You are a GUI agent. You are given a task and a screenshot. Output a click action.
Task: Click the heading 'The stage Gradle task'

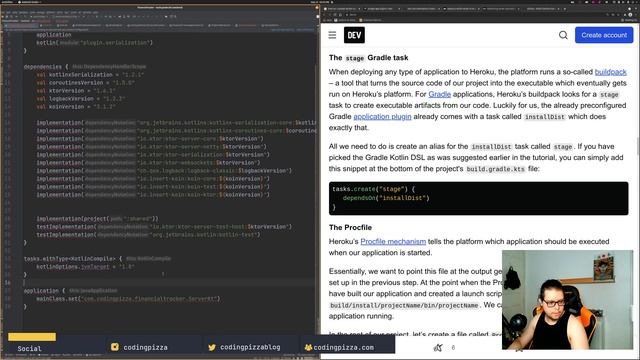tap(369, 58)
